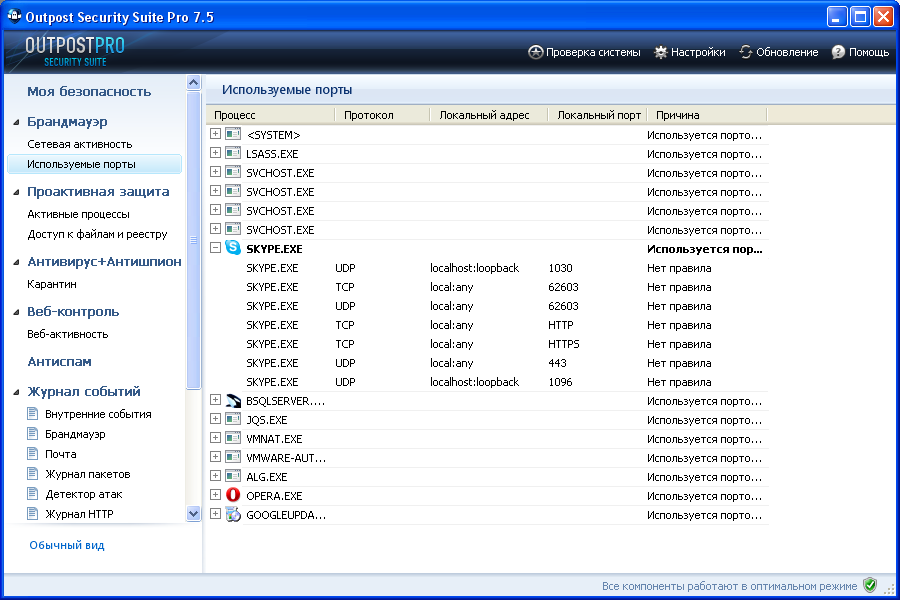Image resolution: width=900 pixels, height=600 pixels.
Task: Click document icon beside Журнал HTTP
Action: click(x=33, y=513)
